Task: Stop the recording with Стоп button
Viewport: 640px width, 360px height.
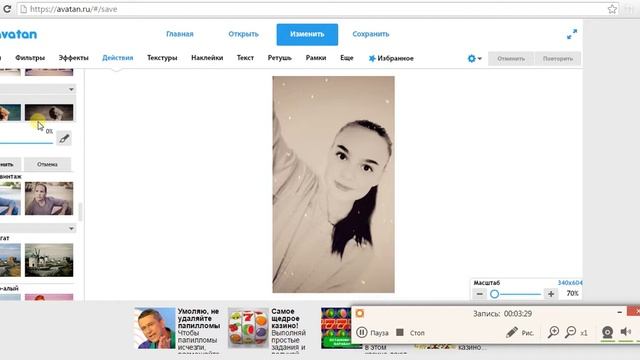Action: tap(410, 333)
